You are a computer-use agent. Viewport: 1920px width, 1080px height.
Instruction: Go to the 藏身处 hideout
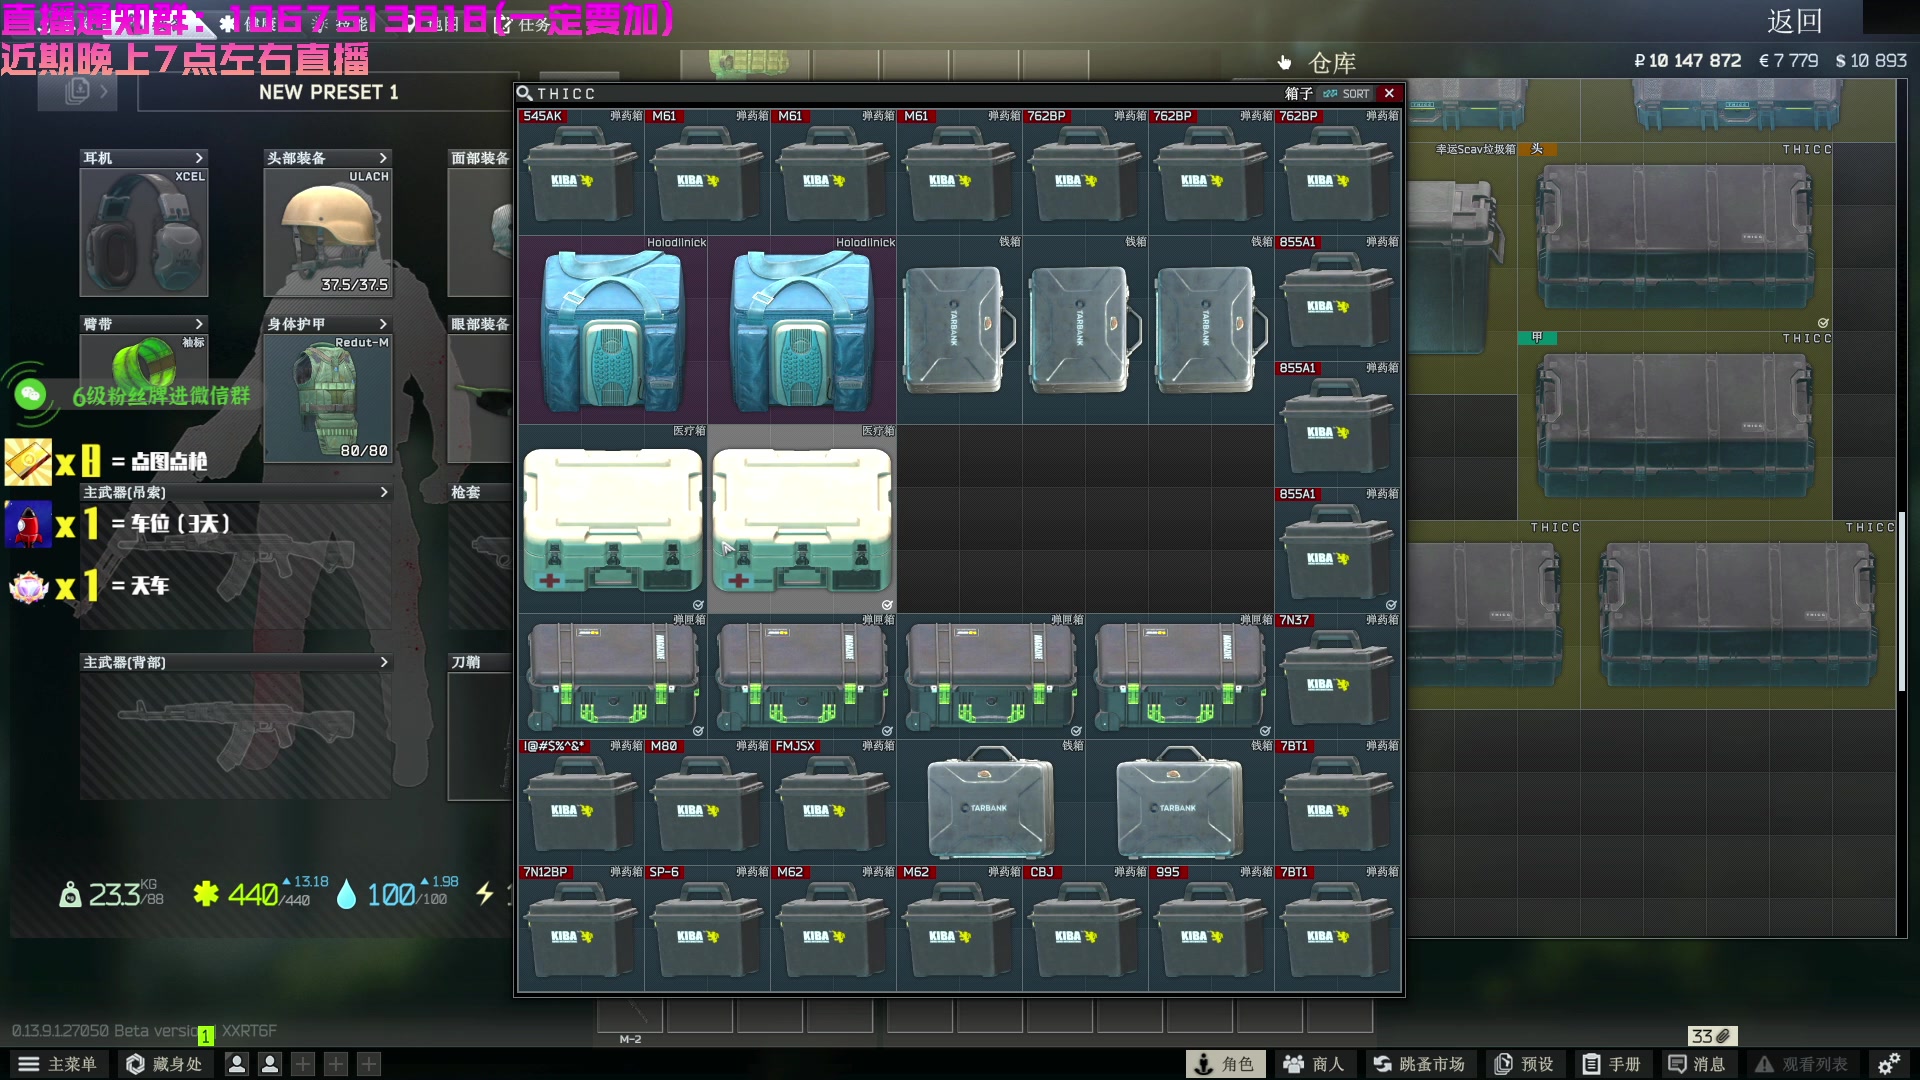click(165, 1064)
